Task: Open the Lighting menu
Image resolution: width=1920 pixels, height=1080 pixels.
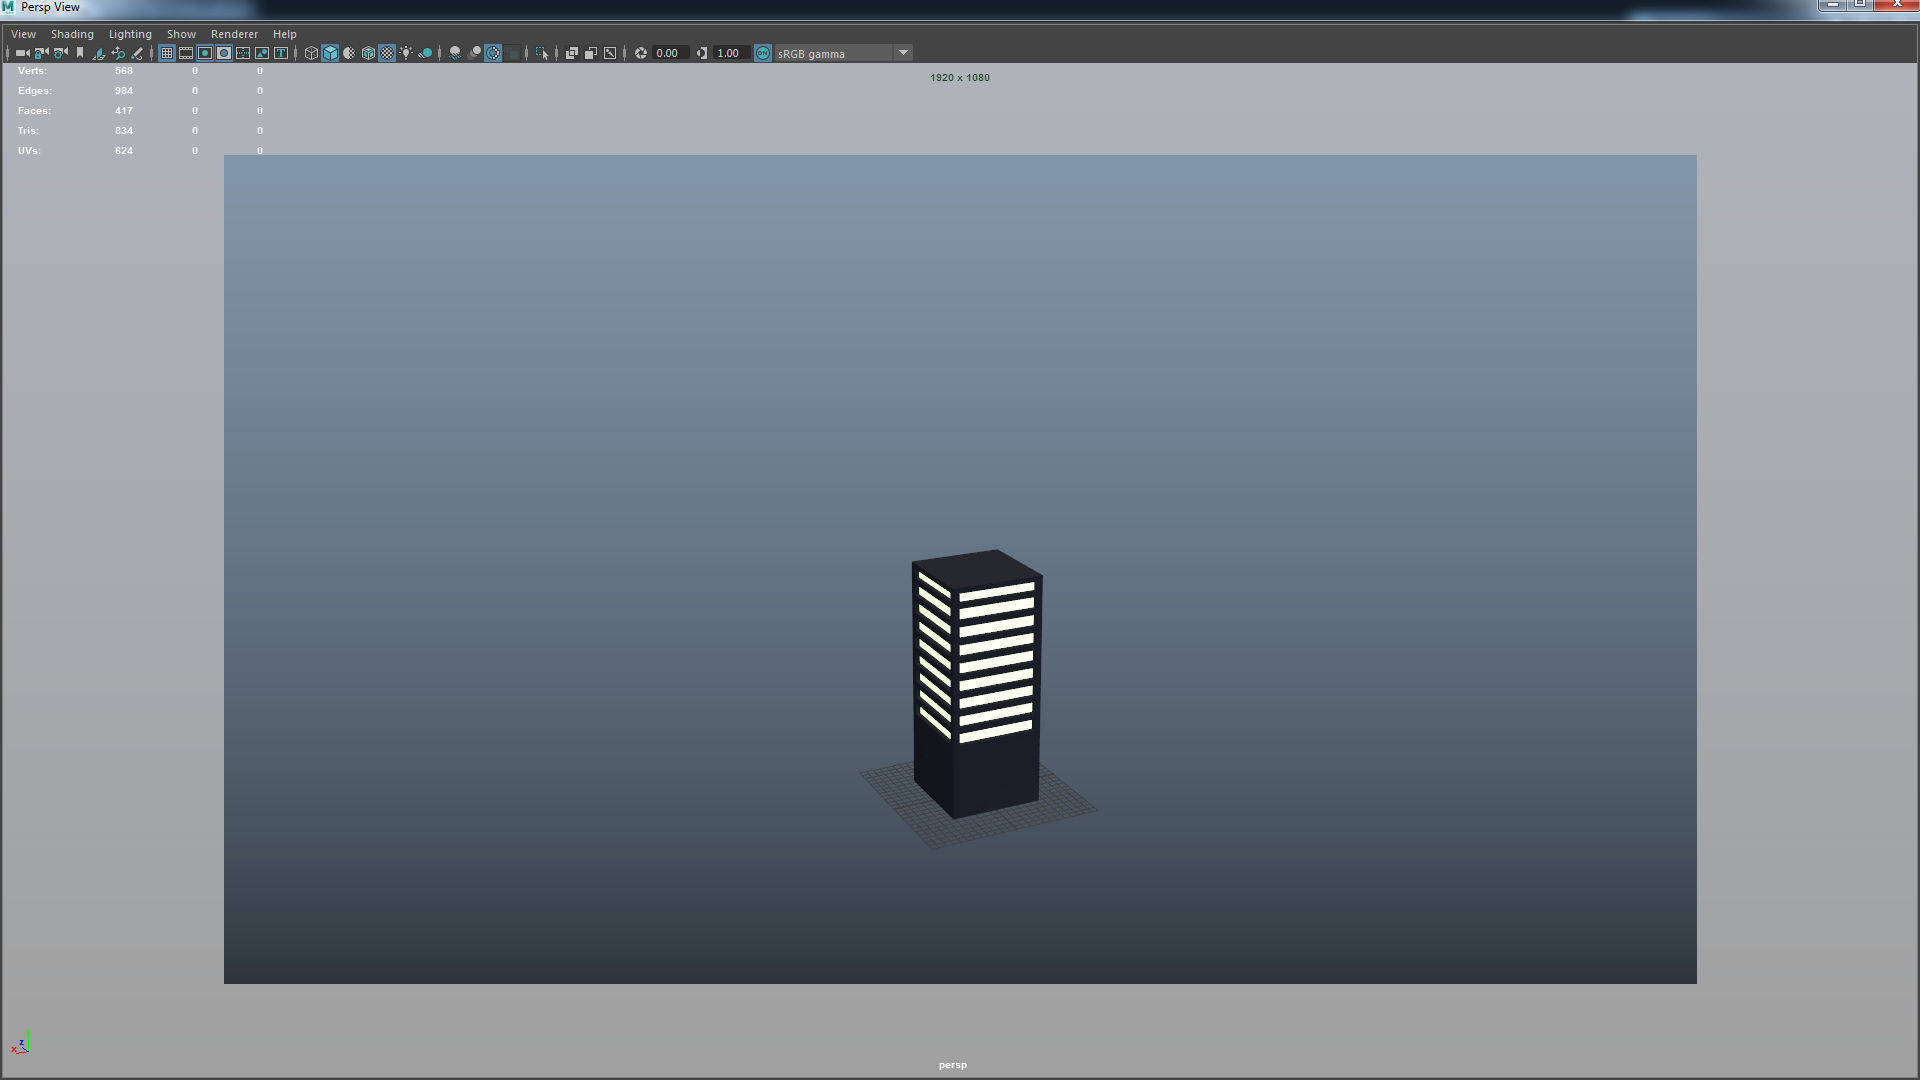Action: pos(130,34)
